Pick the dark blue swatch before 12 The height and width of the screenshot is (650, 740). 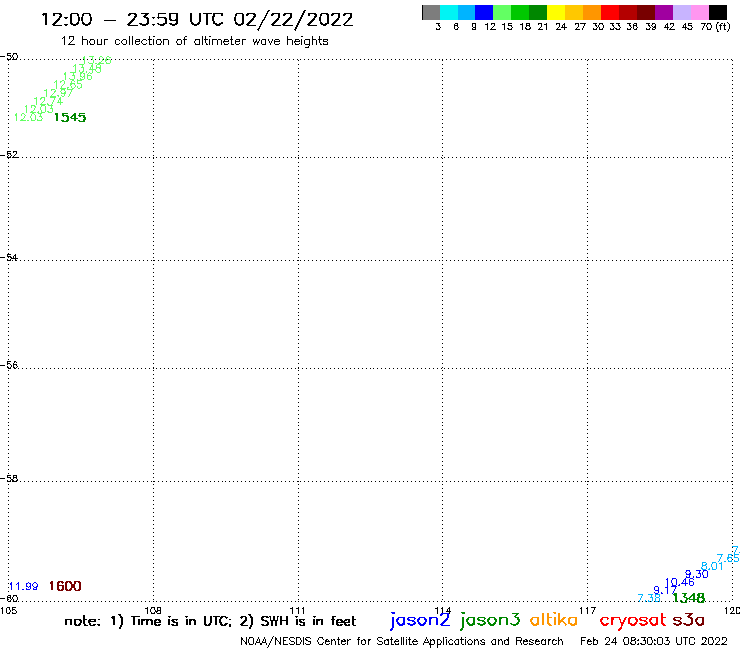click(484, 13)
